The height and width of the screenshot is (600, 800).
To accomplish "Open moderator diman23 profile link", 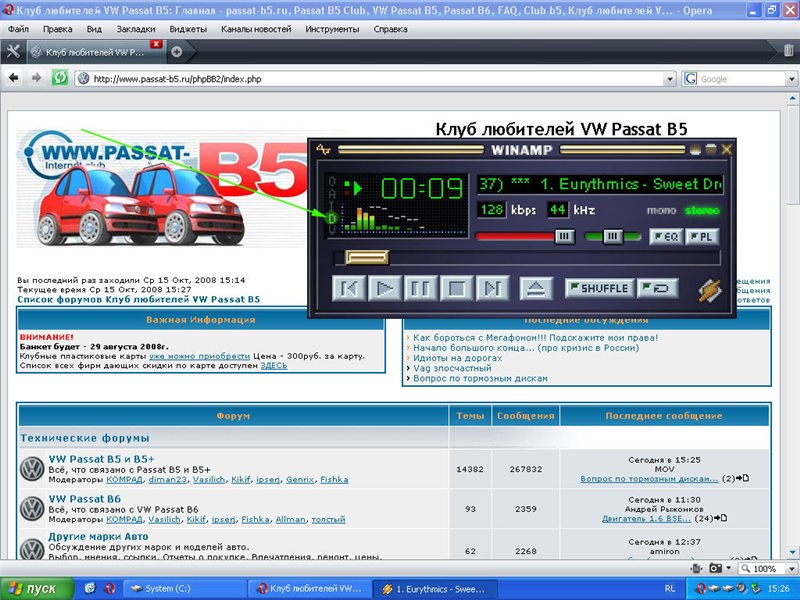I will click(167, 480).
